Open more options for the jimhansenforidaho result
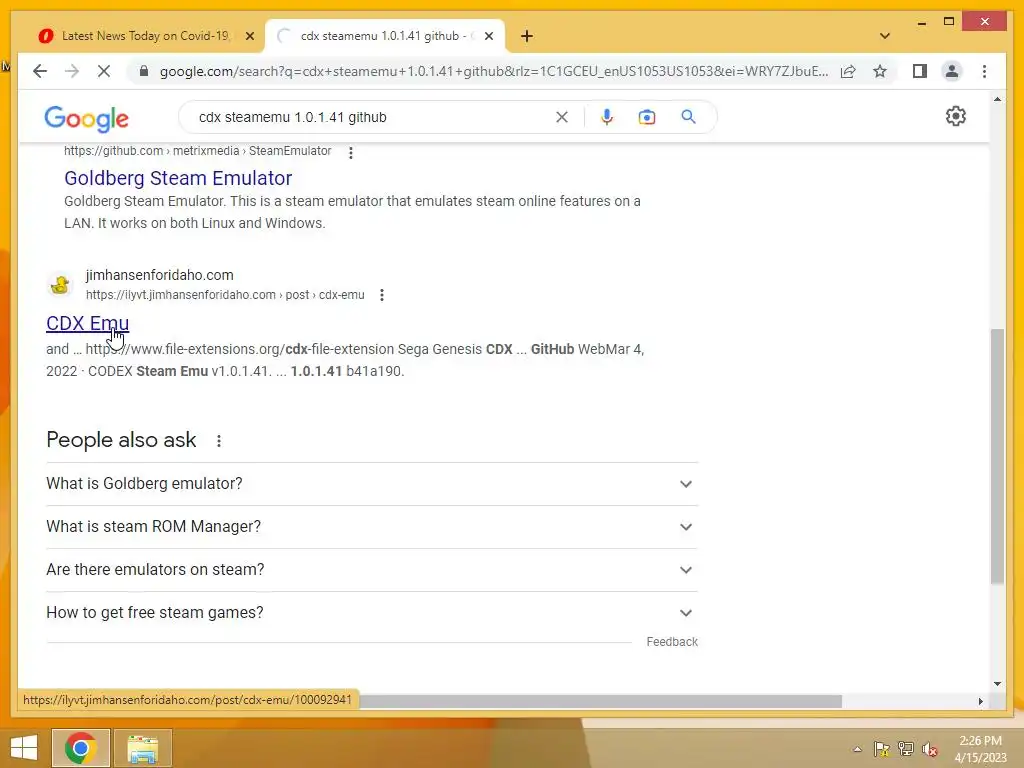The height and width of the screenshot is (768, 1024). [382, 295]
